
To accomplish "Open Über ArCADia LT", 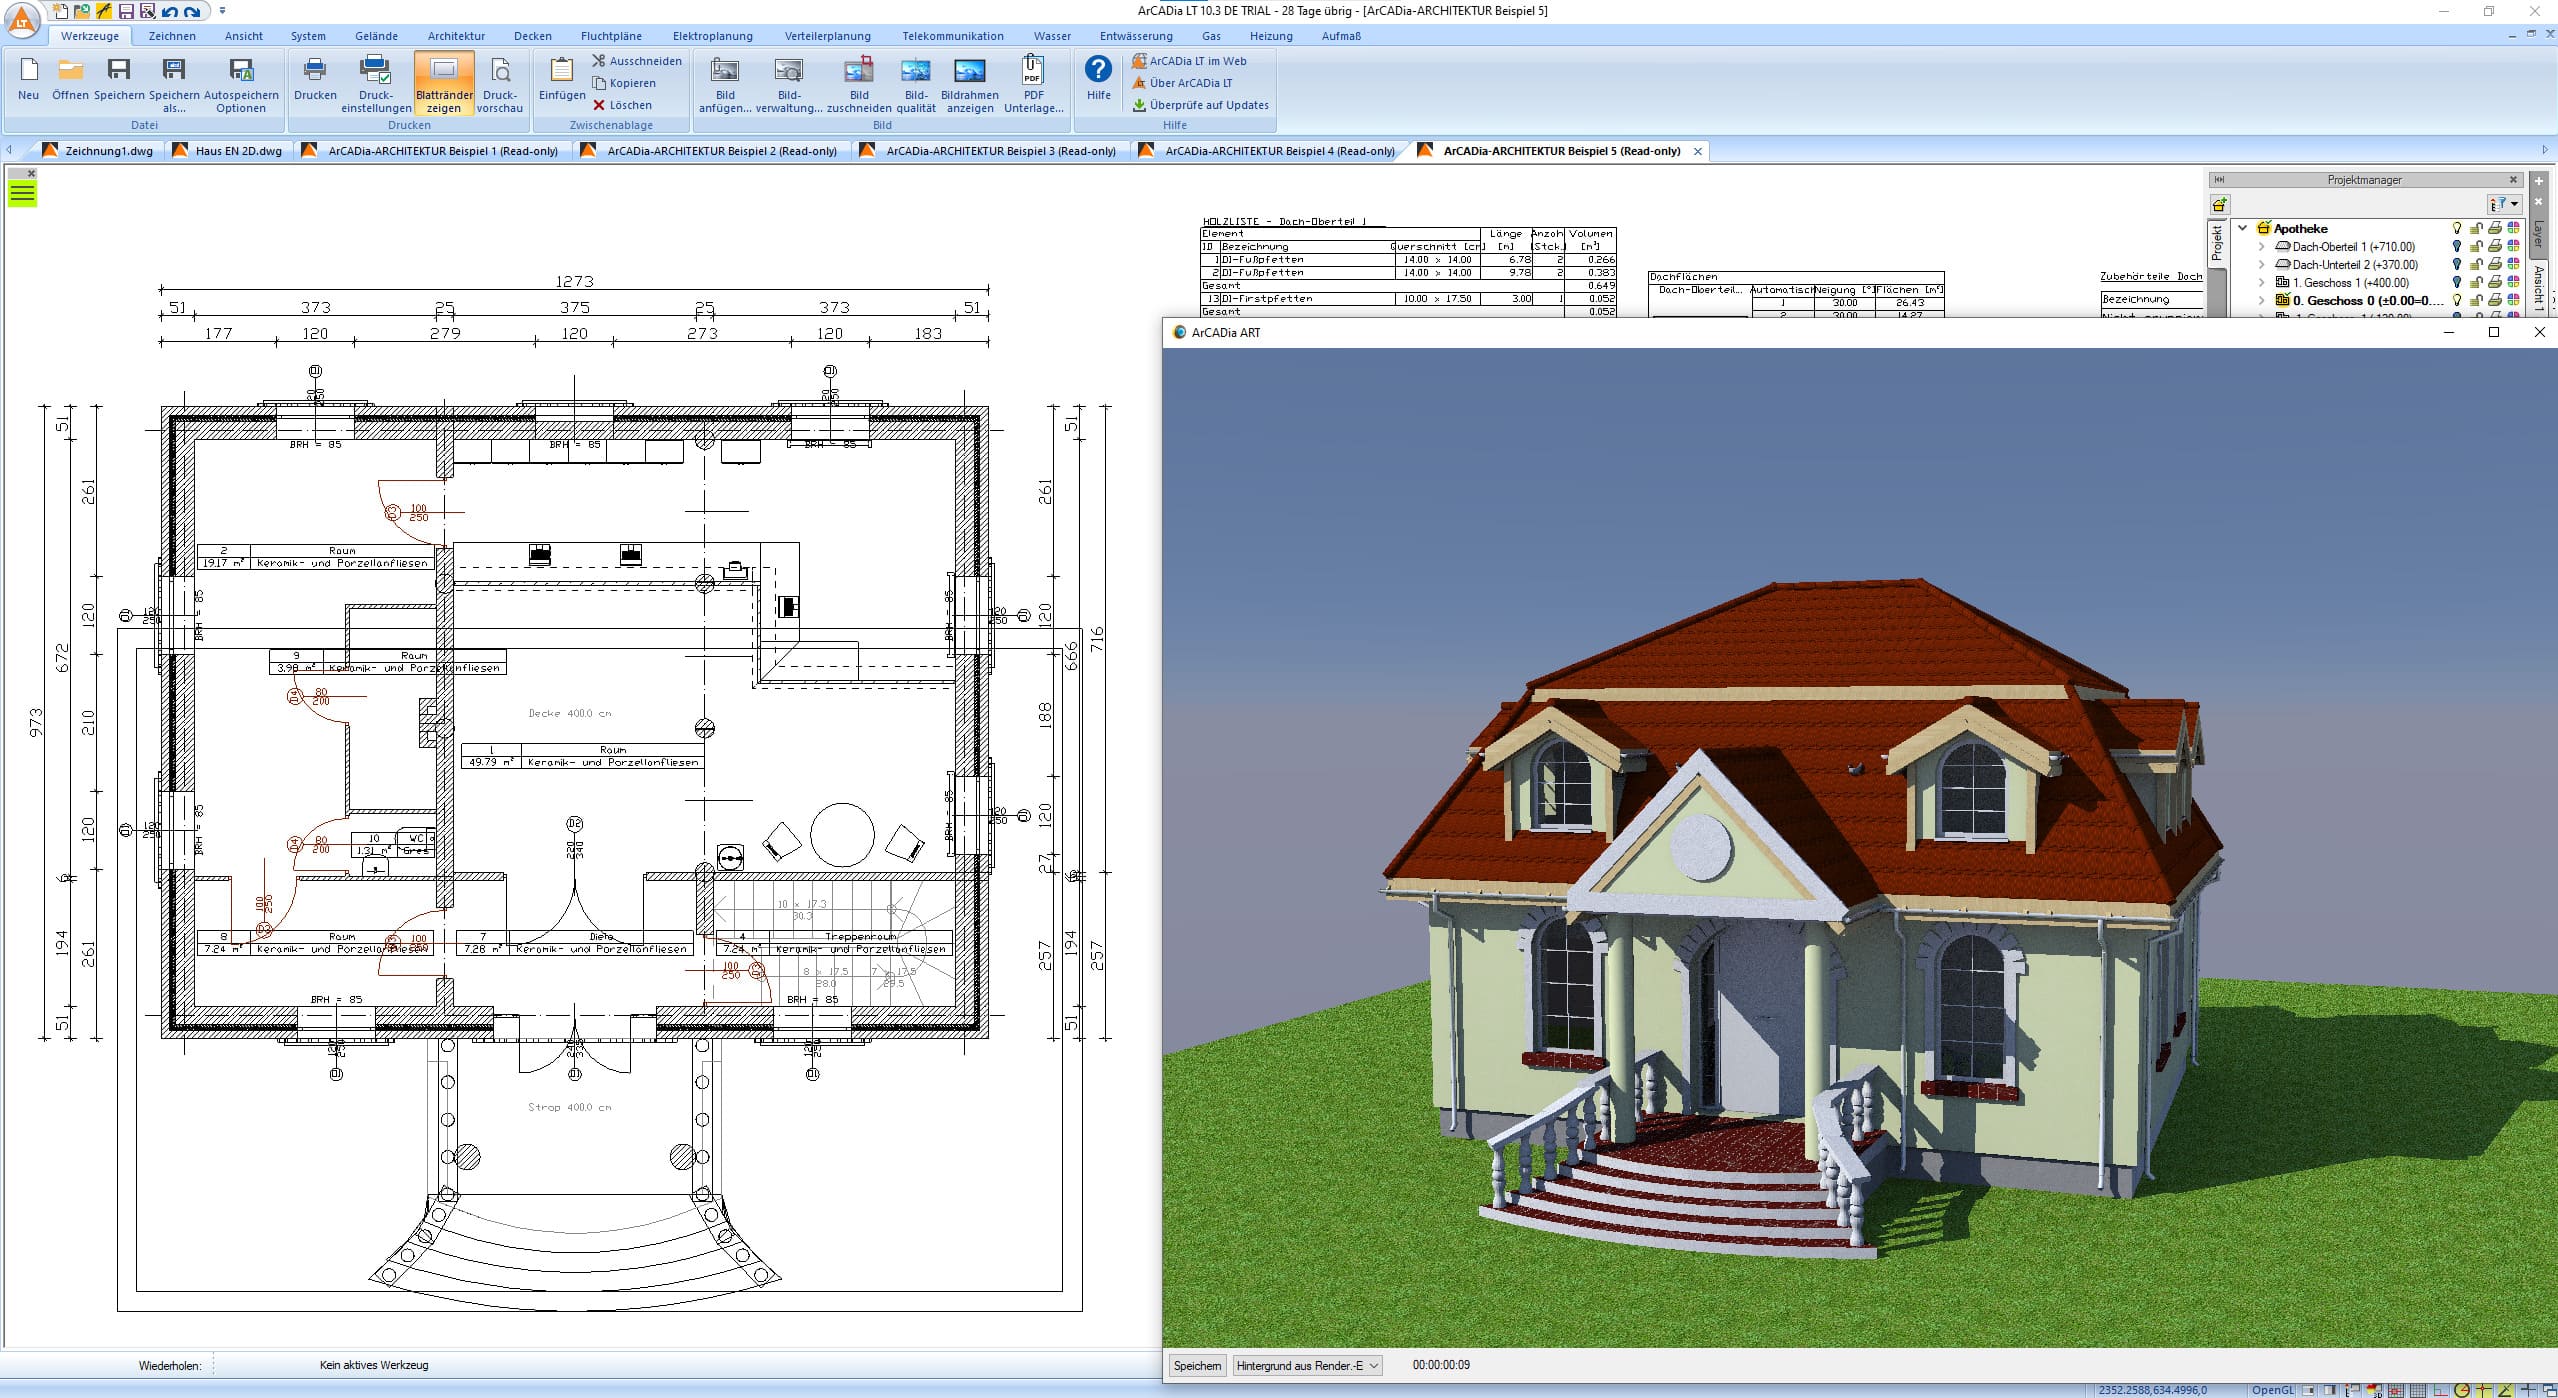I will click(1182, 83).
